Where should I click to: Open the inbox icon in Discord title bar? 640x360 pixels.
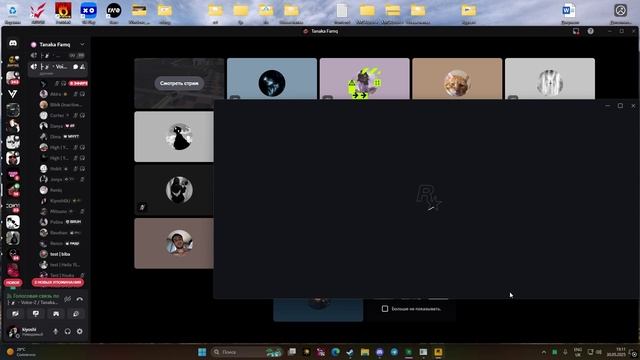[x=576, y=31]
